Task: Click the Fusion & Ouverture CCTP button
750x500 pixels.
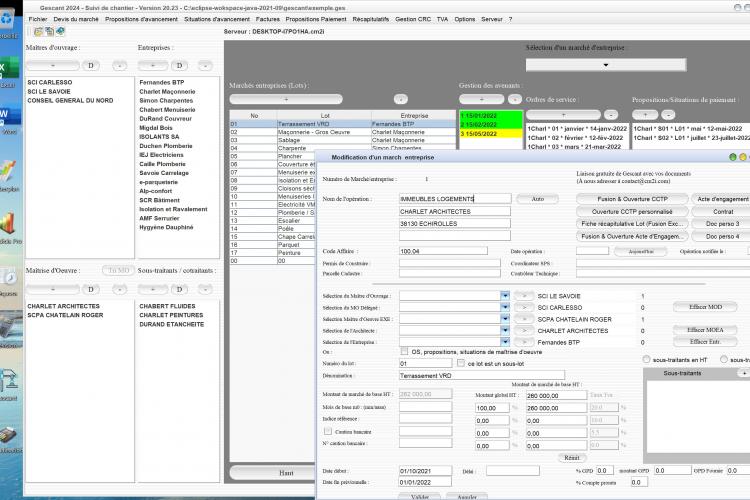Action: (x=632, y=199)
